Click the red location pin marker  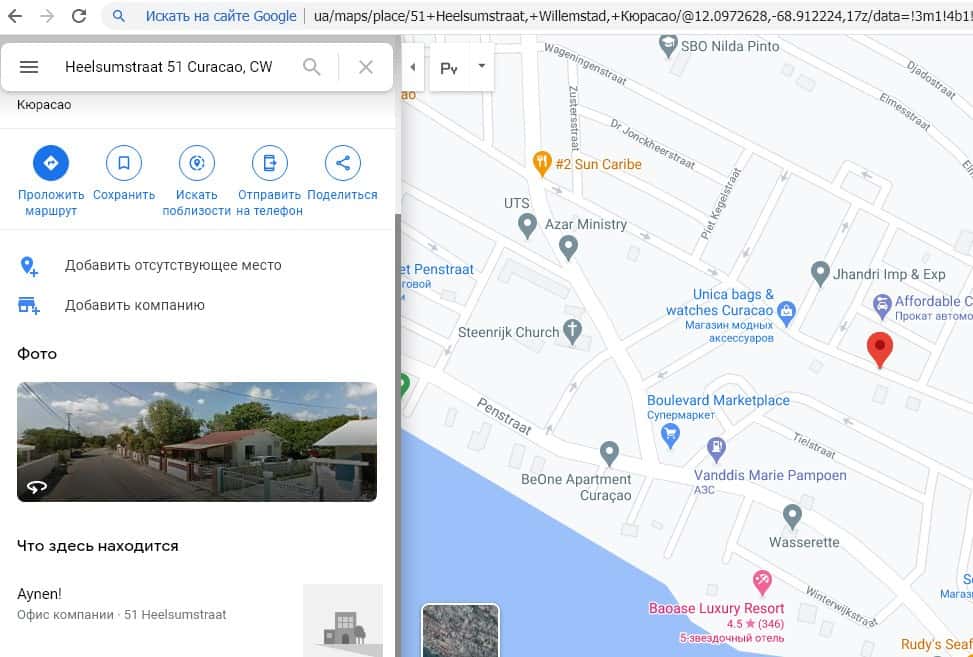pyautogui.click(x=879, y=349)
